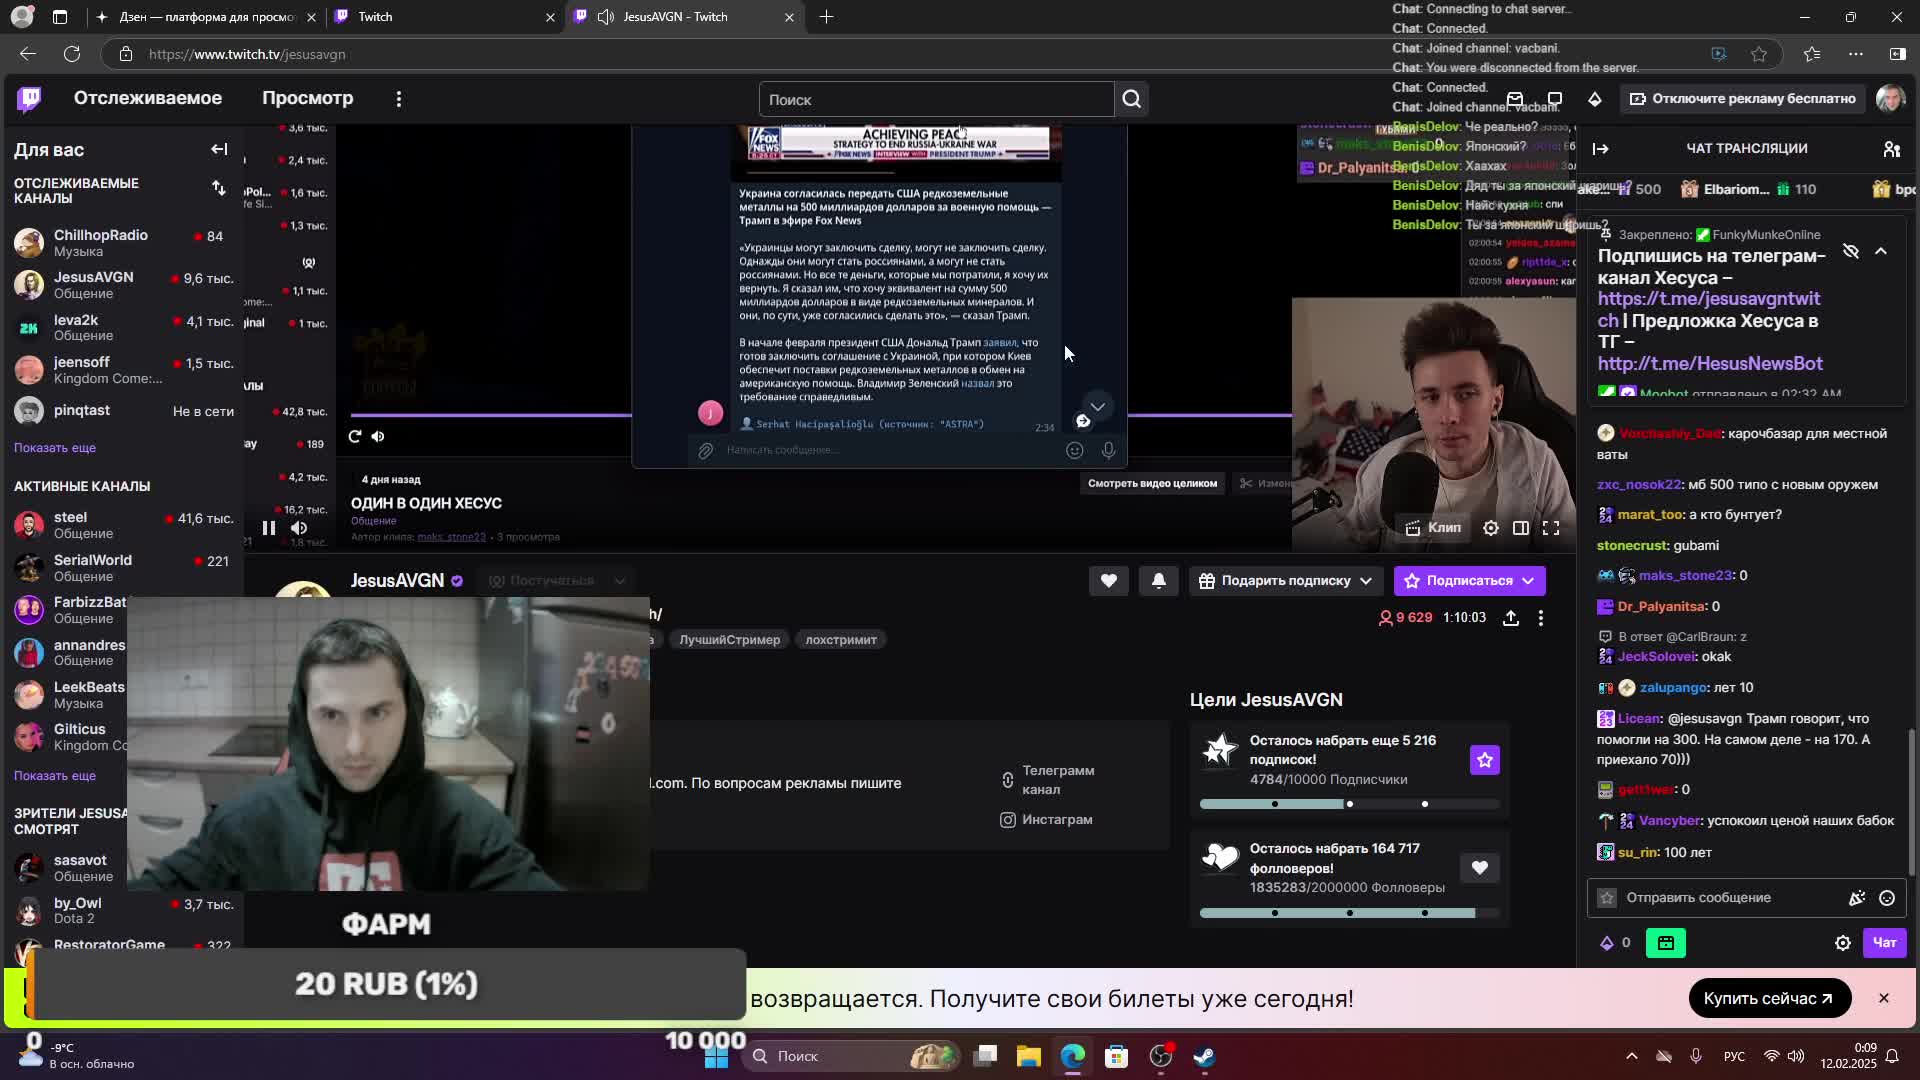Viewport: 1920px width, 1080px height.
Task: Toggle theatre mode in player
Action: (x=1521, y=528)
